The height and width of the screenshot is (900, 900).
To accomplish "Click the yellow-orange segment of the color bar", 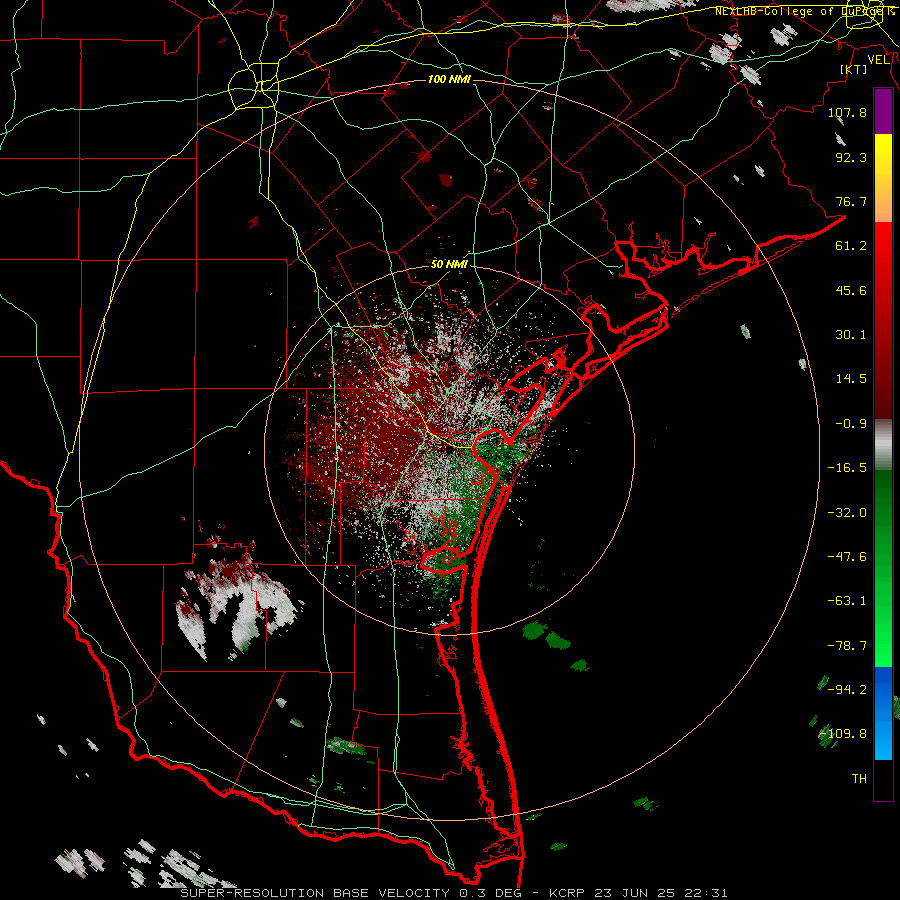I will [883, 178].
